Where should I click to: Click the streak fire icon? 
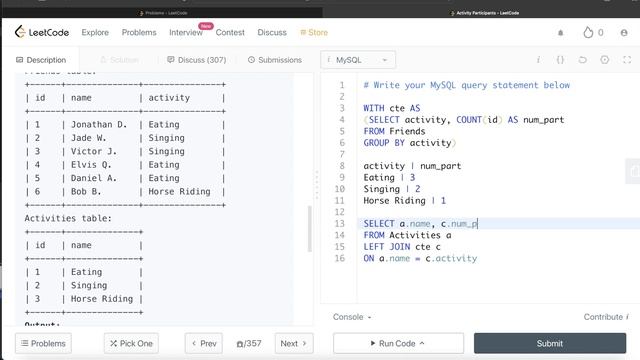[x=588, y=32]
